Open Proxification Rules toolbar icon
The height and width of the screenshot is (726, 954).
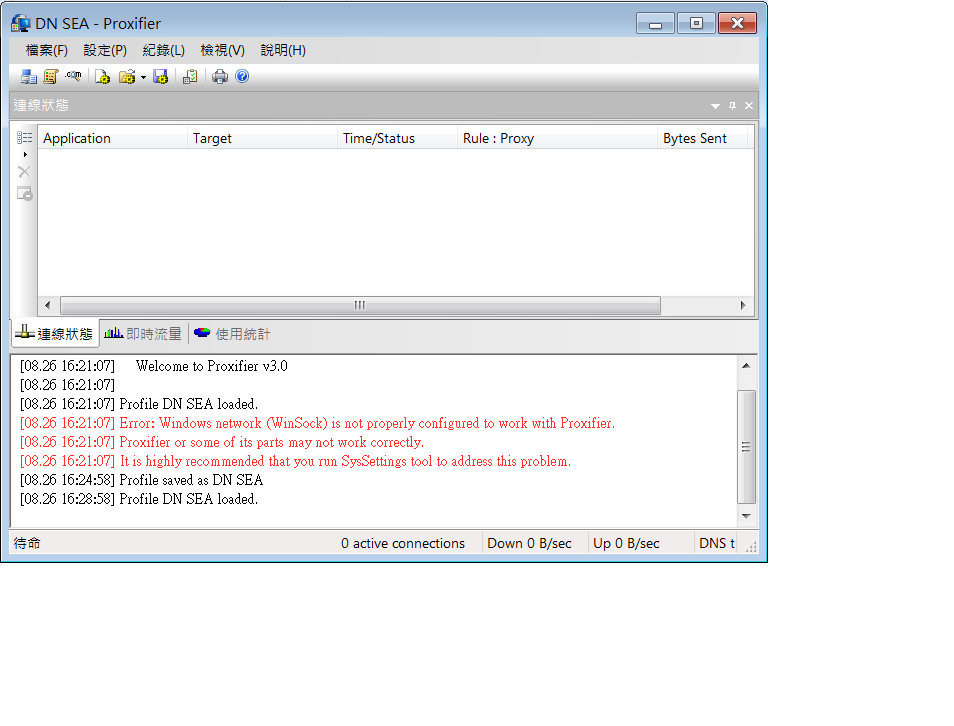tap(50, 77)
